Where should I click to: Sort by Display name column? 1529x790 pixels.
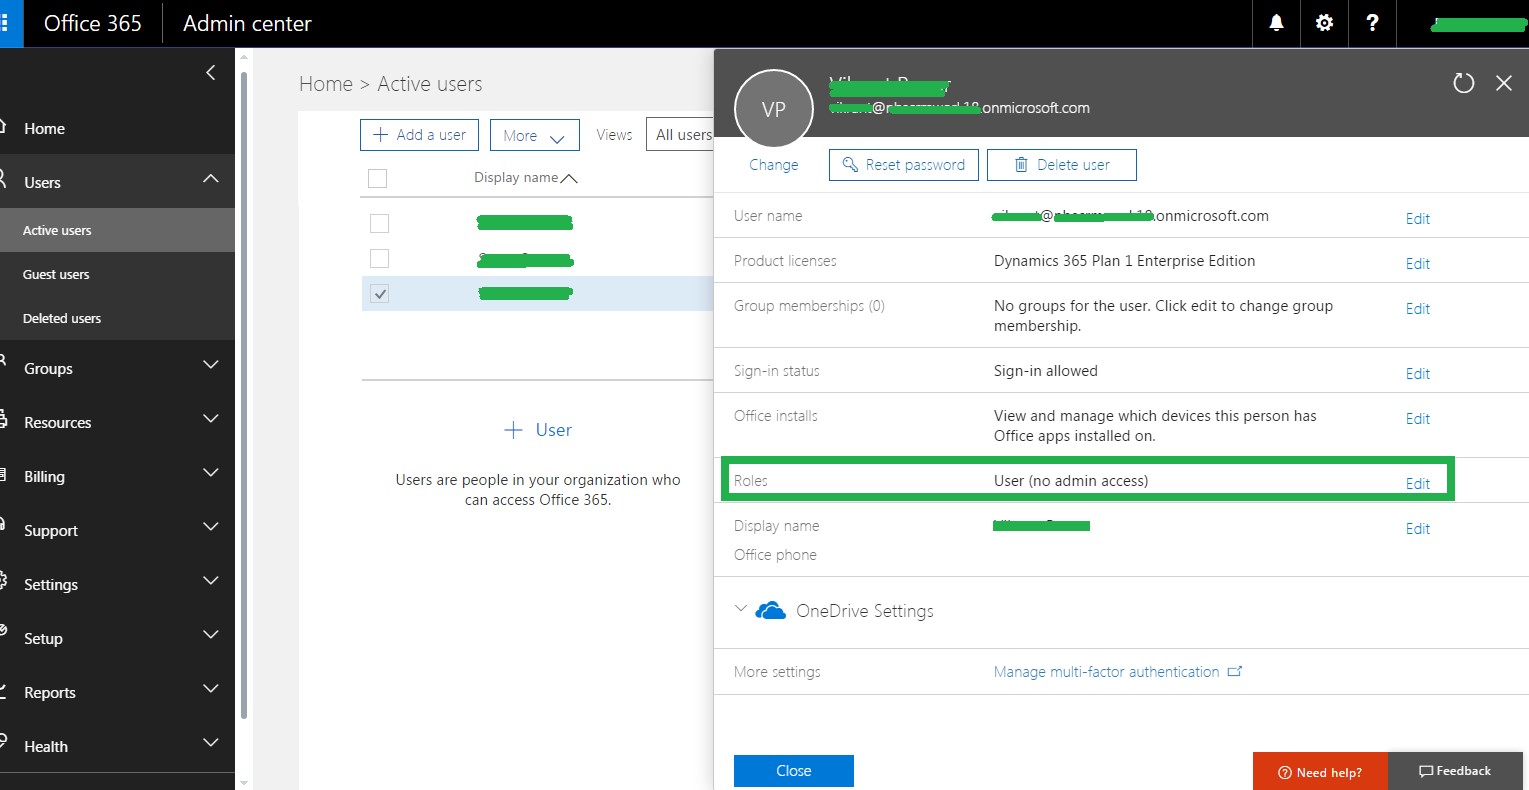point(525,178)
